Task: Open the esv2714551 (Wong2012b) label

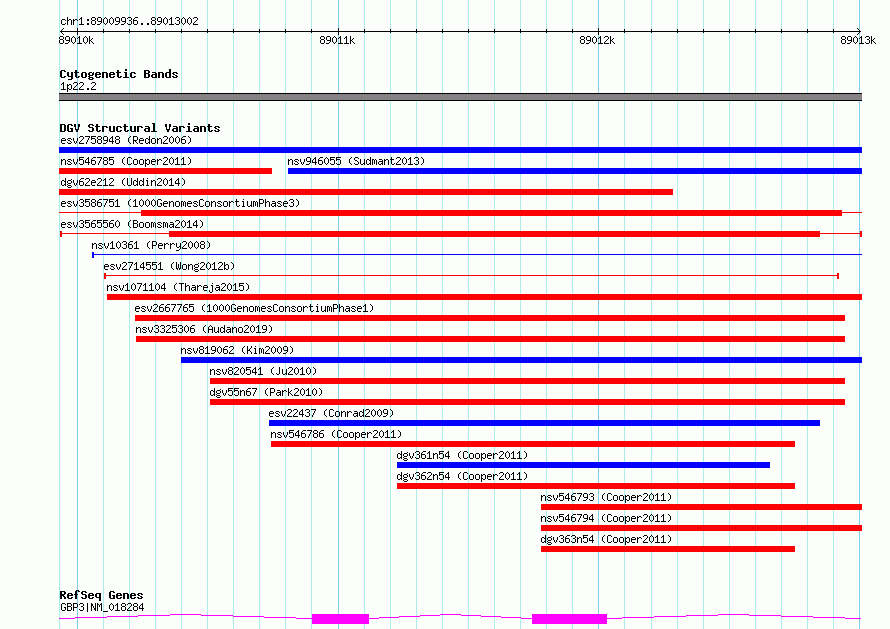Action: click(x=169, y=266)
